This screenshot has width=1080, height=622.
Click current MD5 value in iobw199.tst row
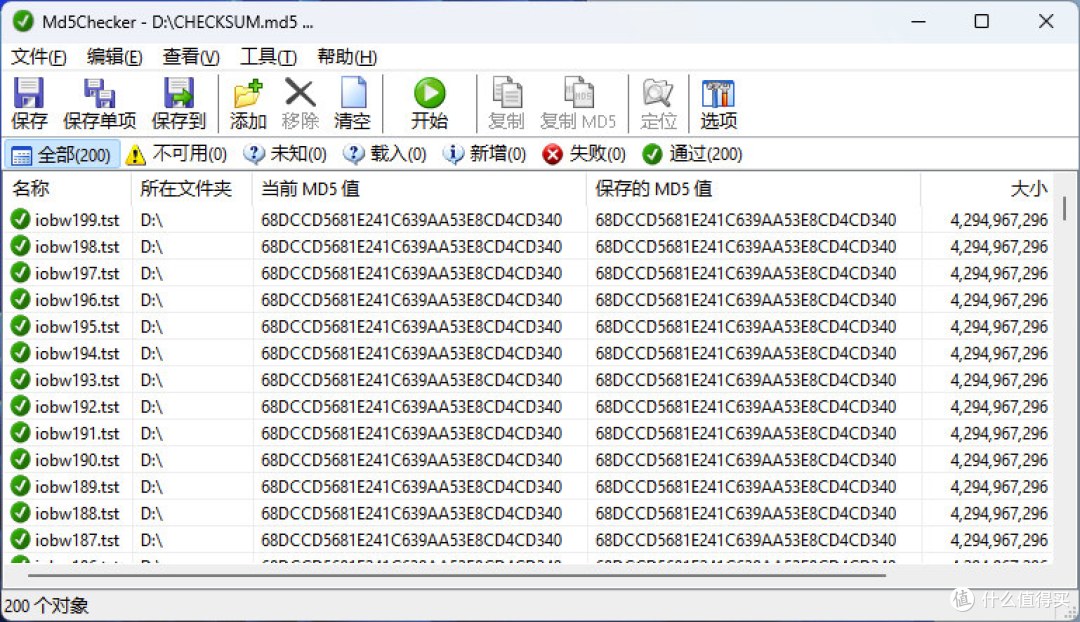411,220
